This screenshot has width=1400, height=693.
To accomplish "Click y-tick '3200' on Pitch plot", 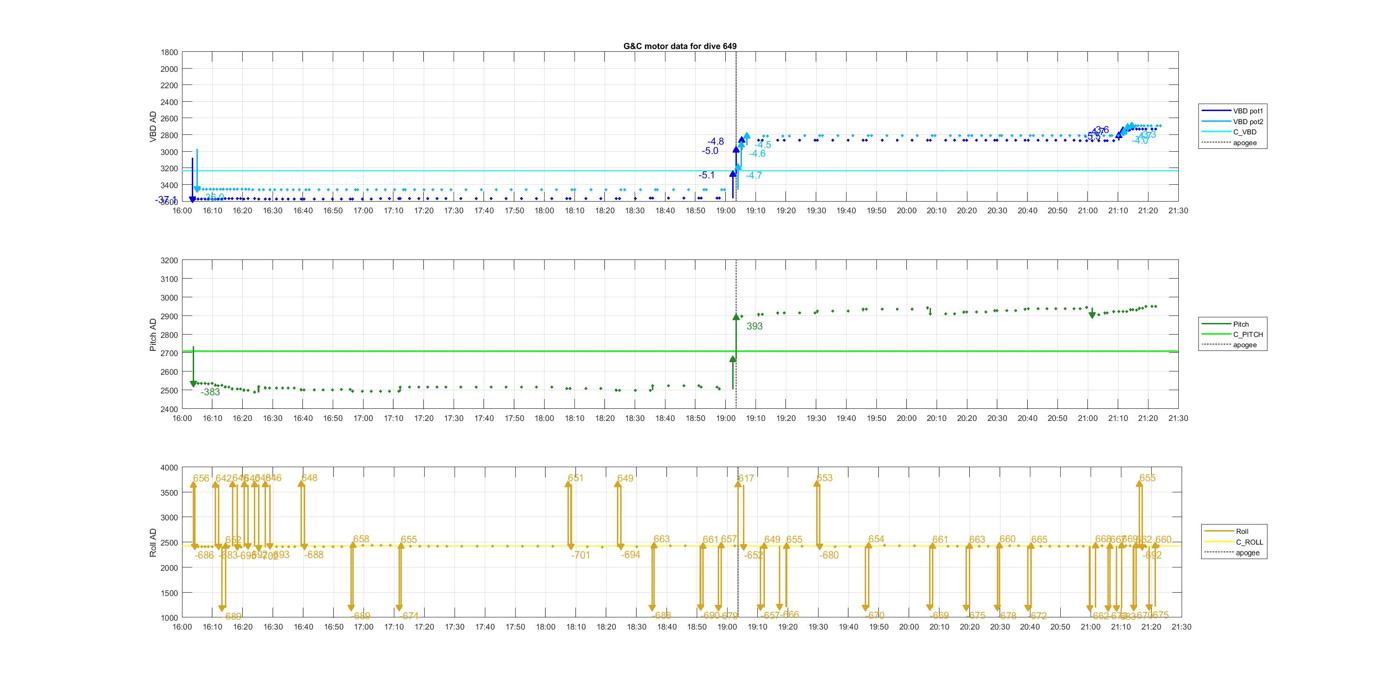I will click(x=168, y=260).
